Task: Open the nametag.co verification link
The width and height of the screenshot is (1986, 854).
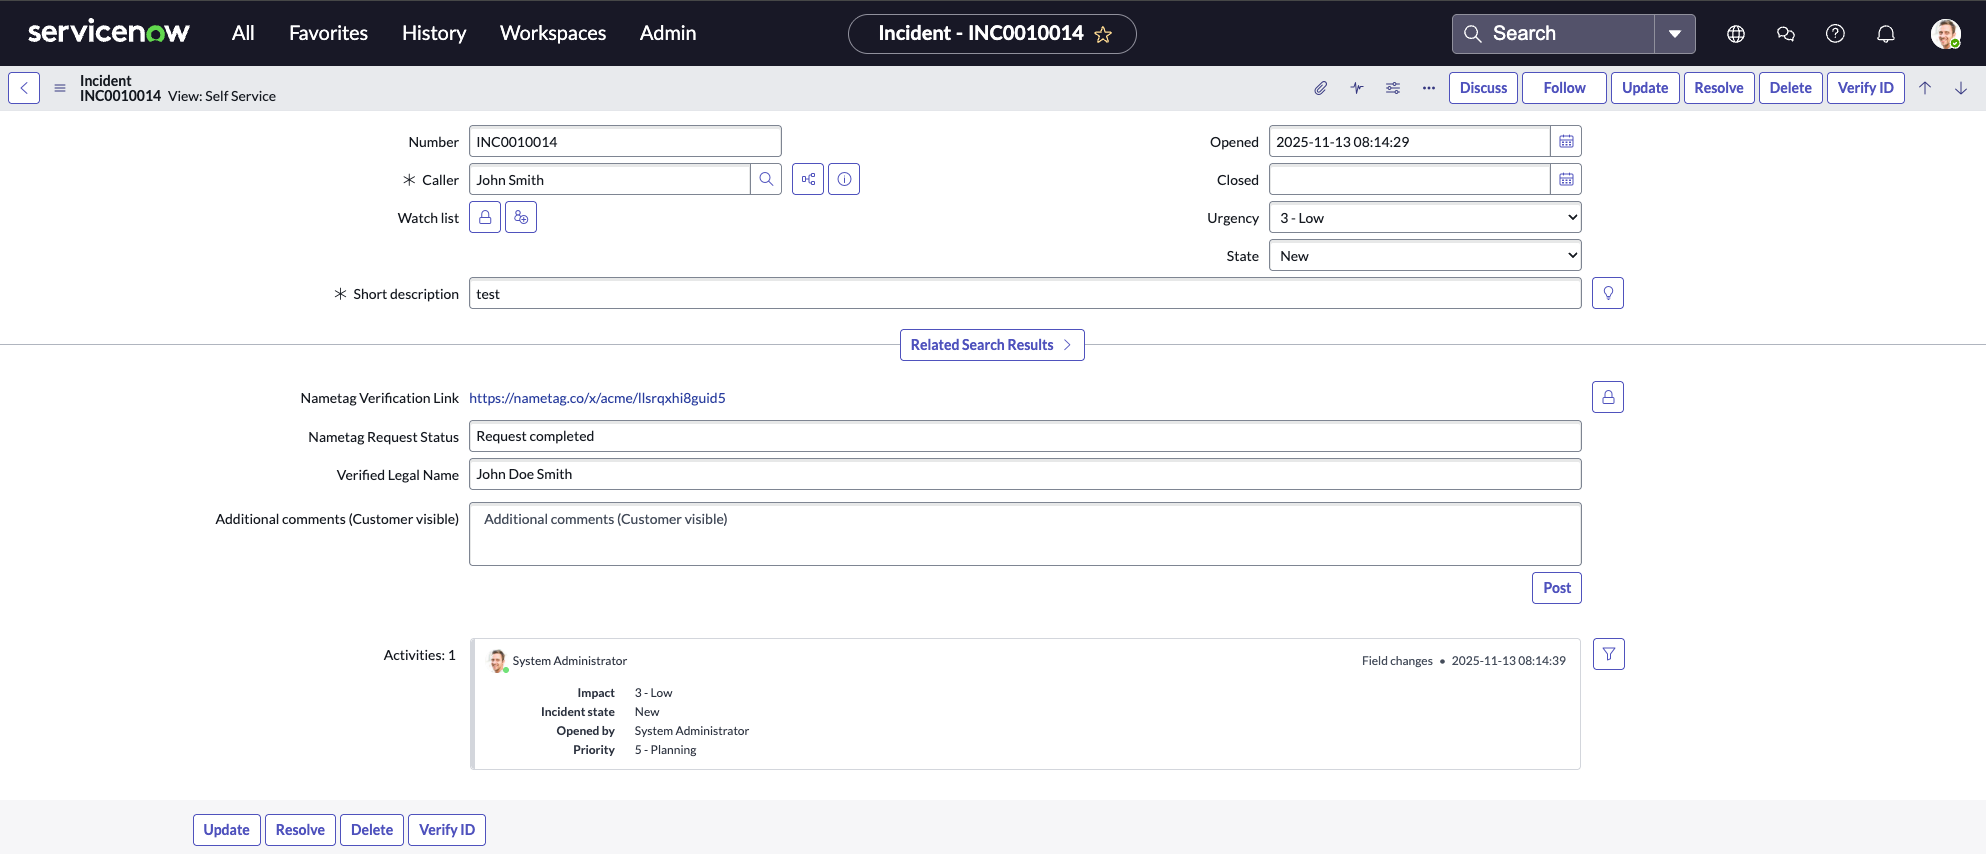Action: (597, 398)
